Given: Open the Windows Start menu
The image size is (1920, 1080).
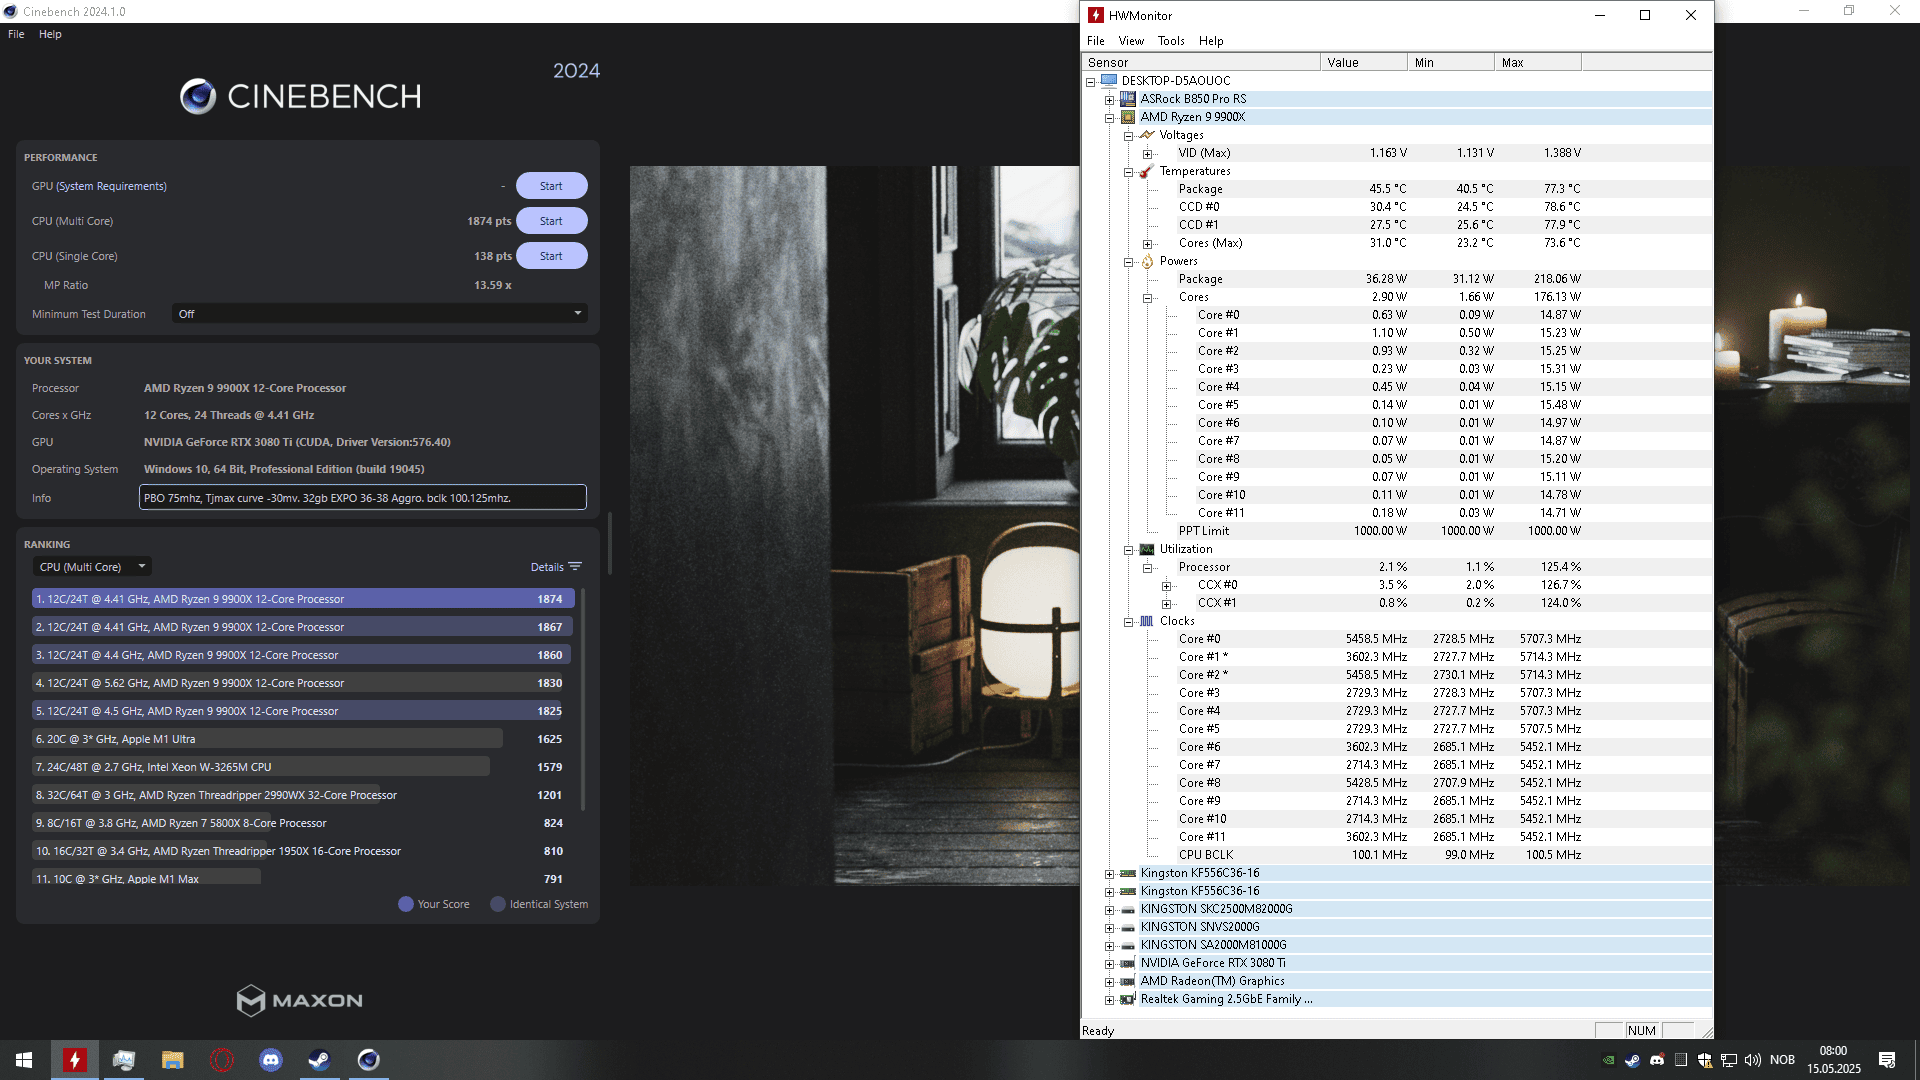Looking at the screenshot, I should (24, 1060).
